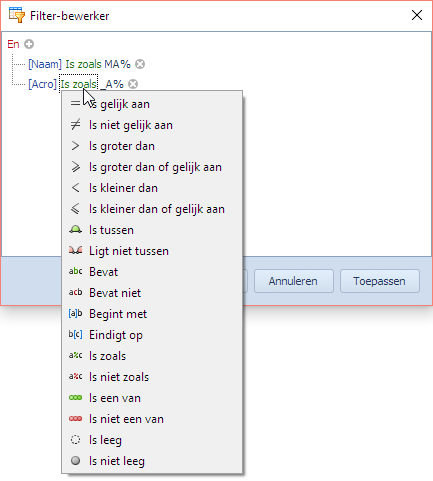This screenshot has width=433, height=481.
Task: Choose 'Is groter dan of gelijk aan'
Action: coord(152,167)
